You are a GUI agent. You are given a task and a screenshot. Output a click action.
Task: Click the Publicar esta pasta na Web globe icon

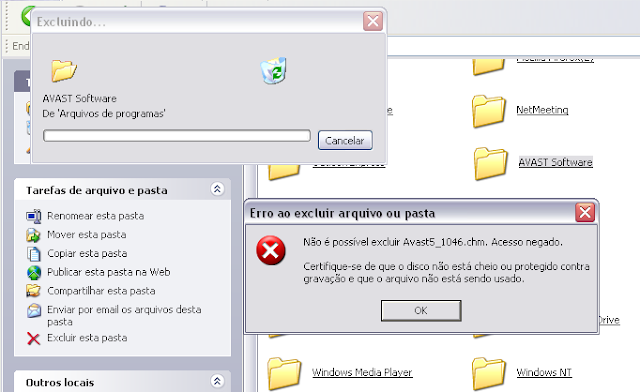[x=33, y=272]
